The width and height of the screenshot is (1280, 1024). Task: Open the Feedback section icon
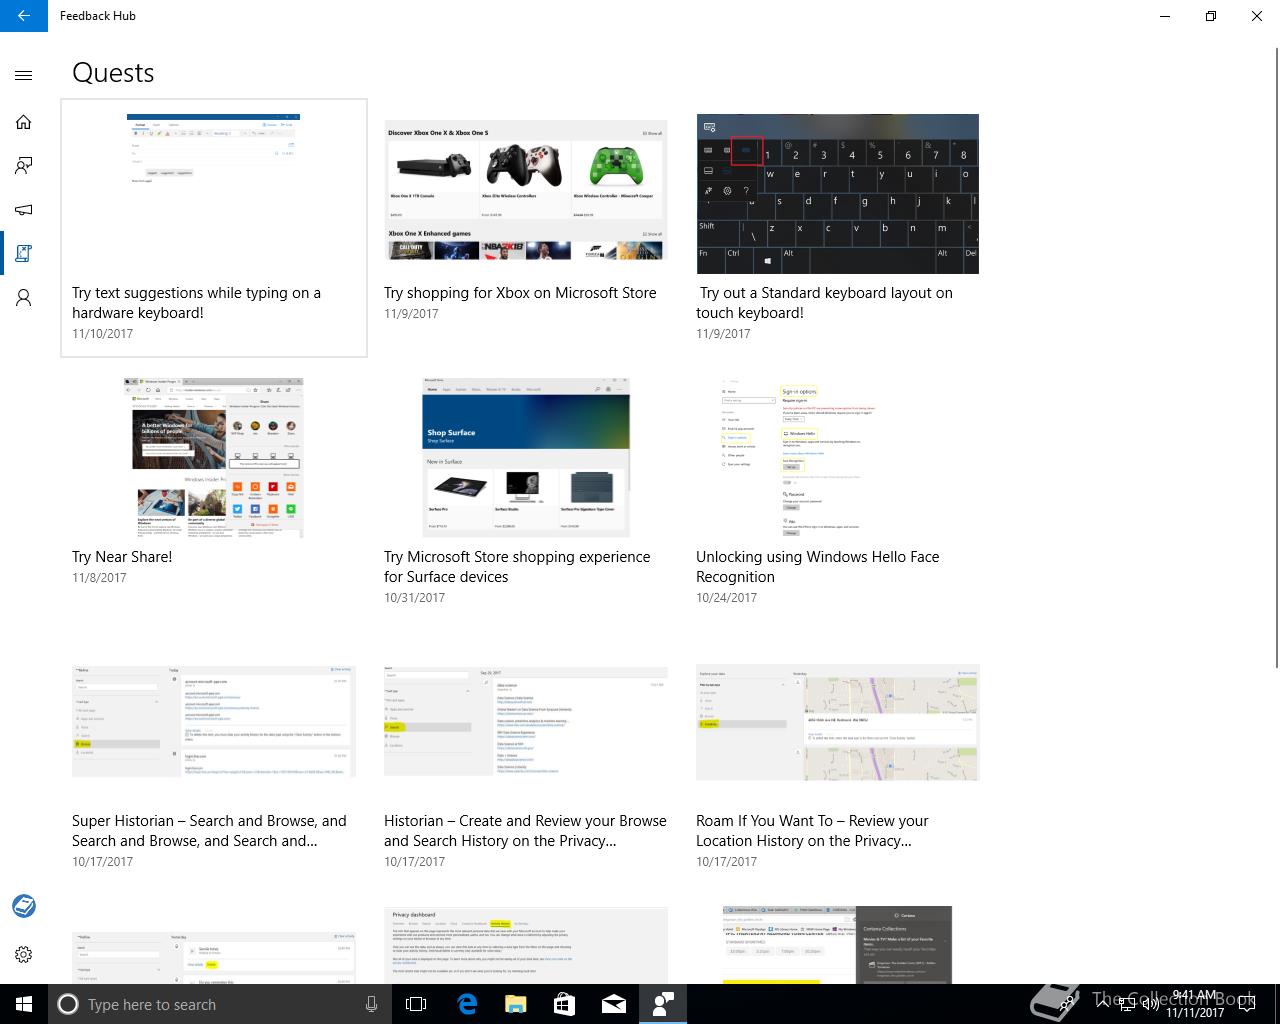point(24,166)
